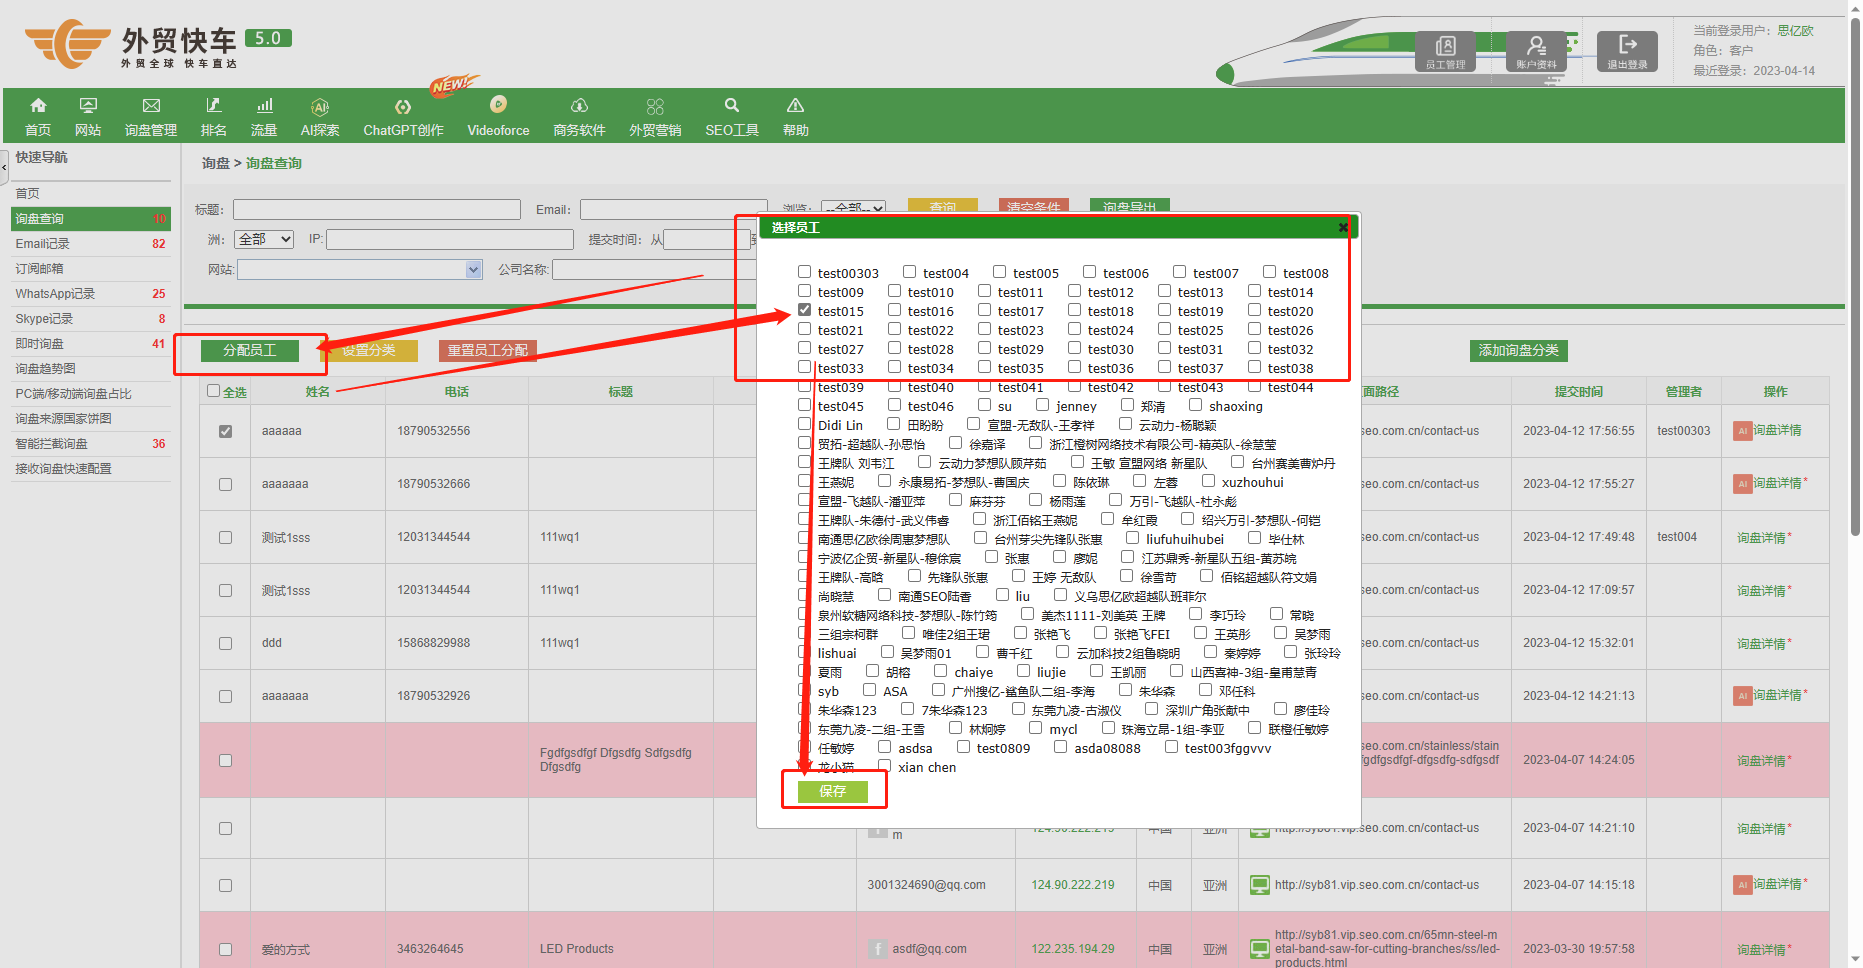Uncheck the test015 employee checkbox
This screenshot has height=968, width=1863.
click(x=804, y=310)
